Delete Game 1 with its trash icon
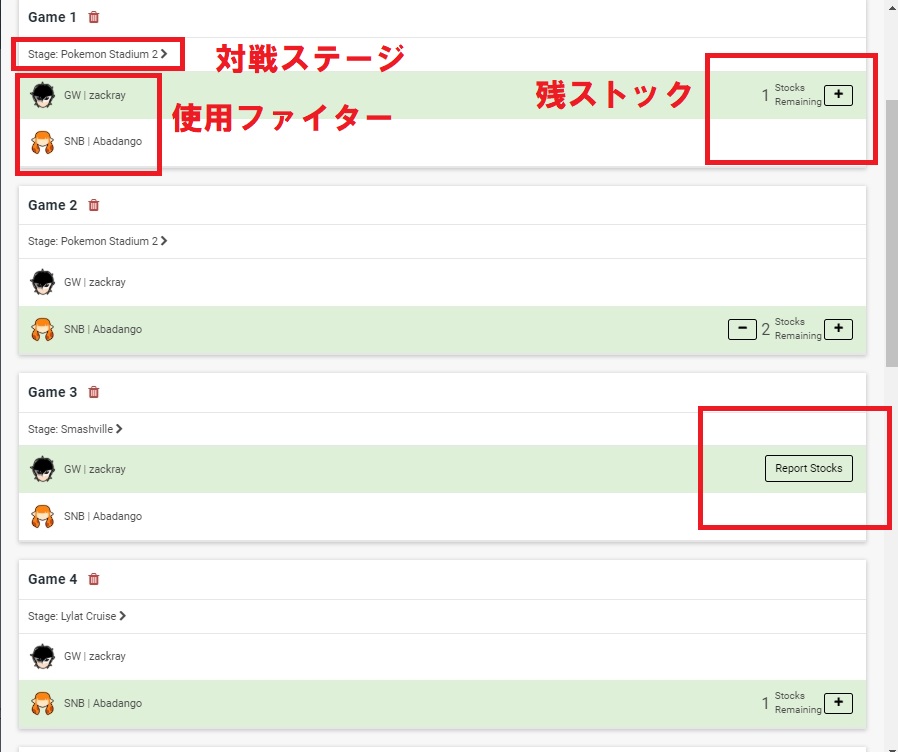The height and width of the screenshot is (752, 898). point(94,17)
